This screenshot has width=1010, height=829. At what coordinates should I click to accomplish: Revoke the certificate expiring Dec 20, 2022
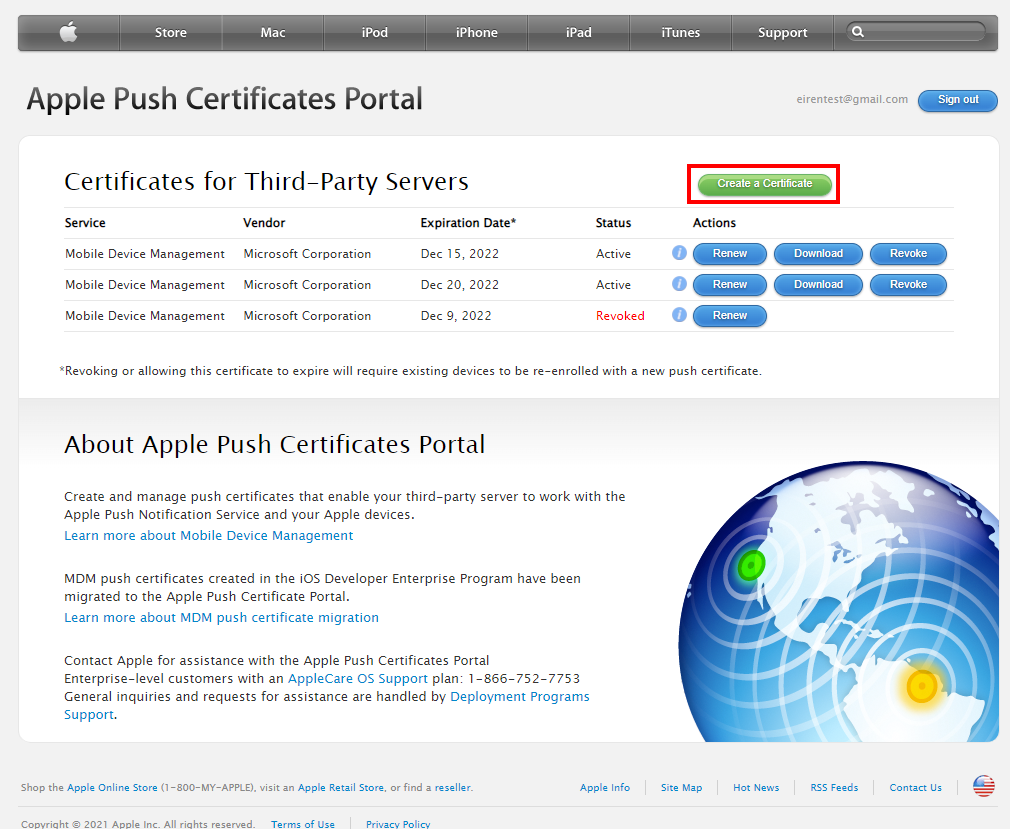(x=908, y=285)
